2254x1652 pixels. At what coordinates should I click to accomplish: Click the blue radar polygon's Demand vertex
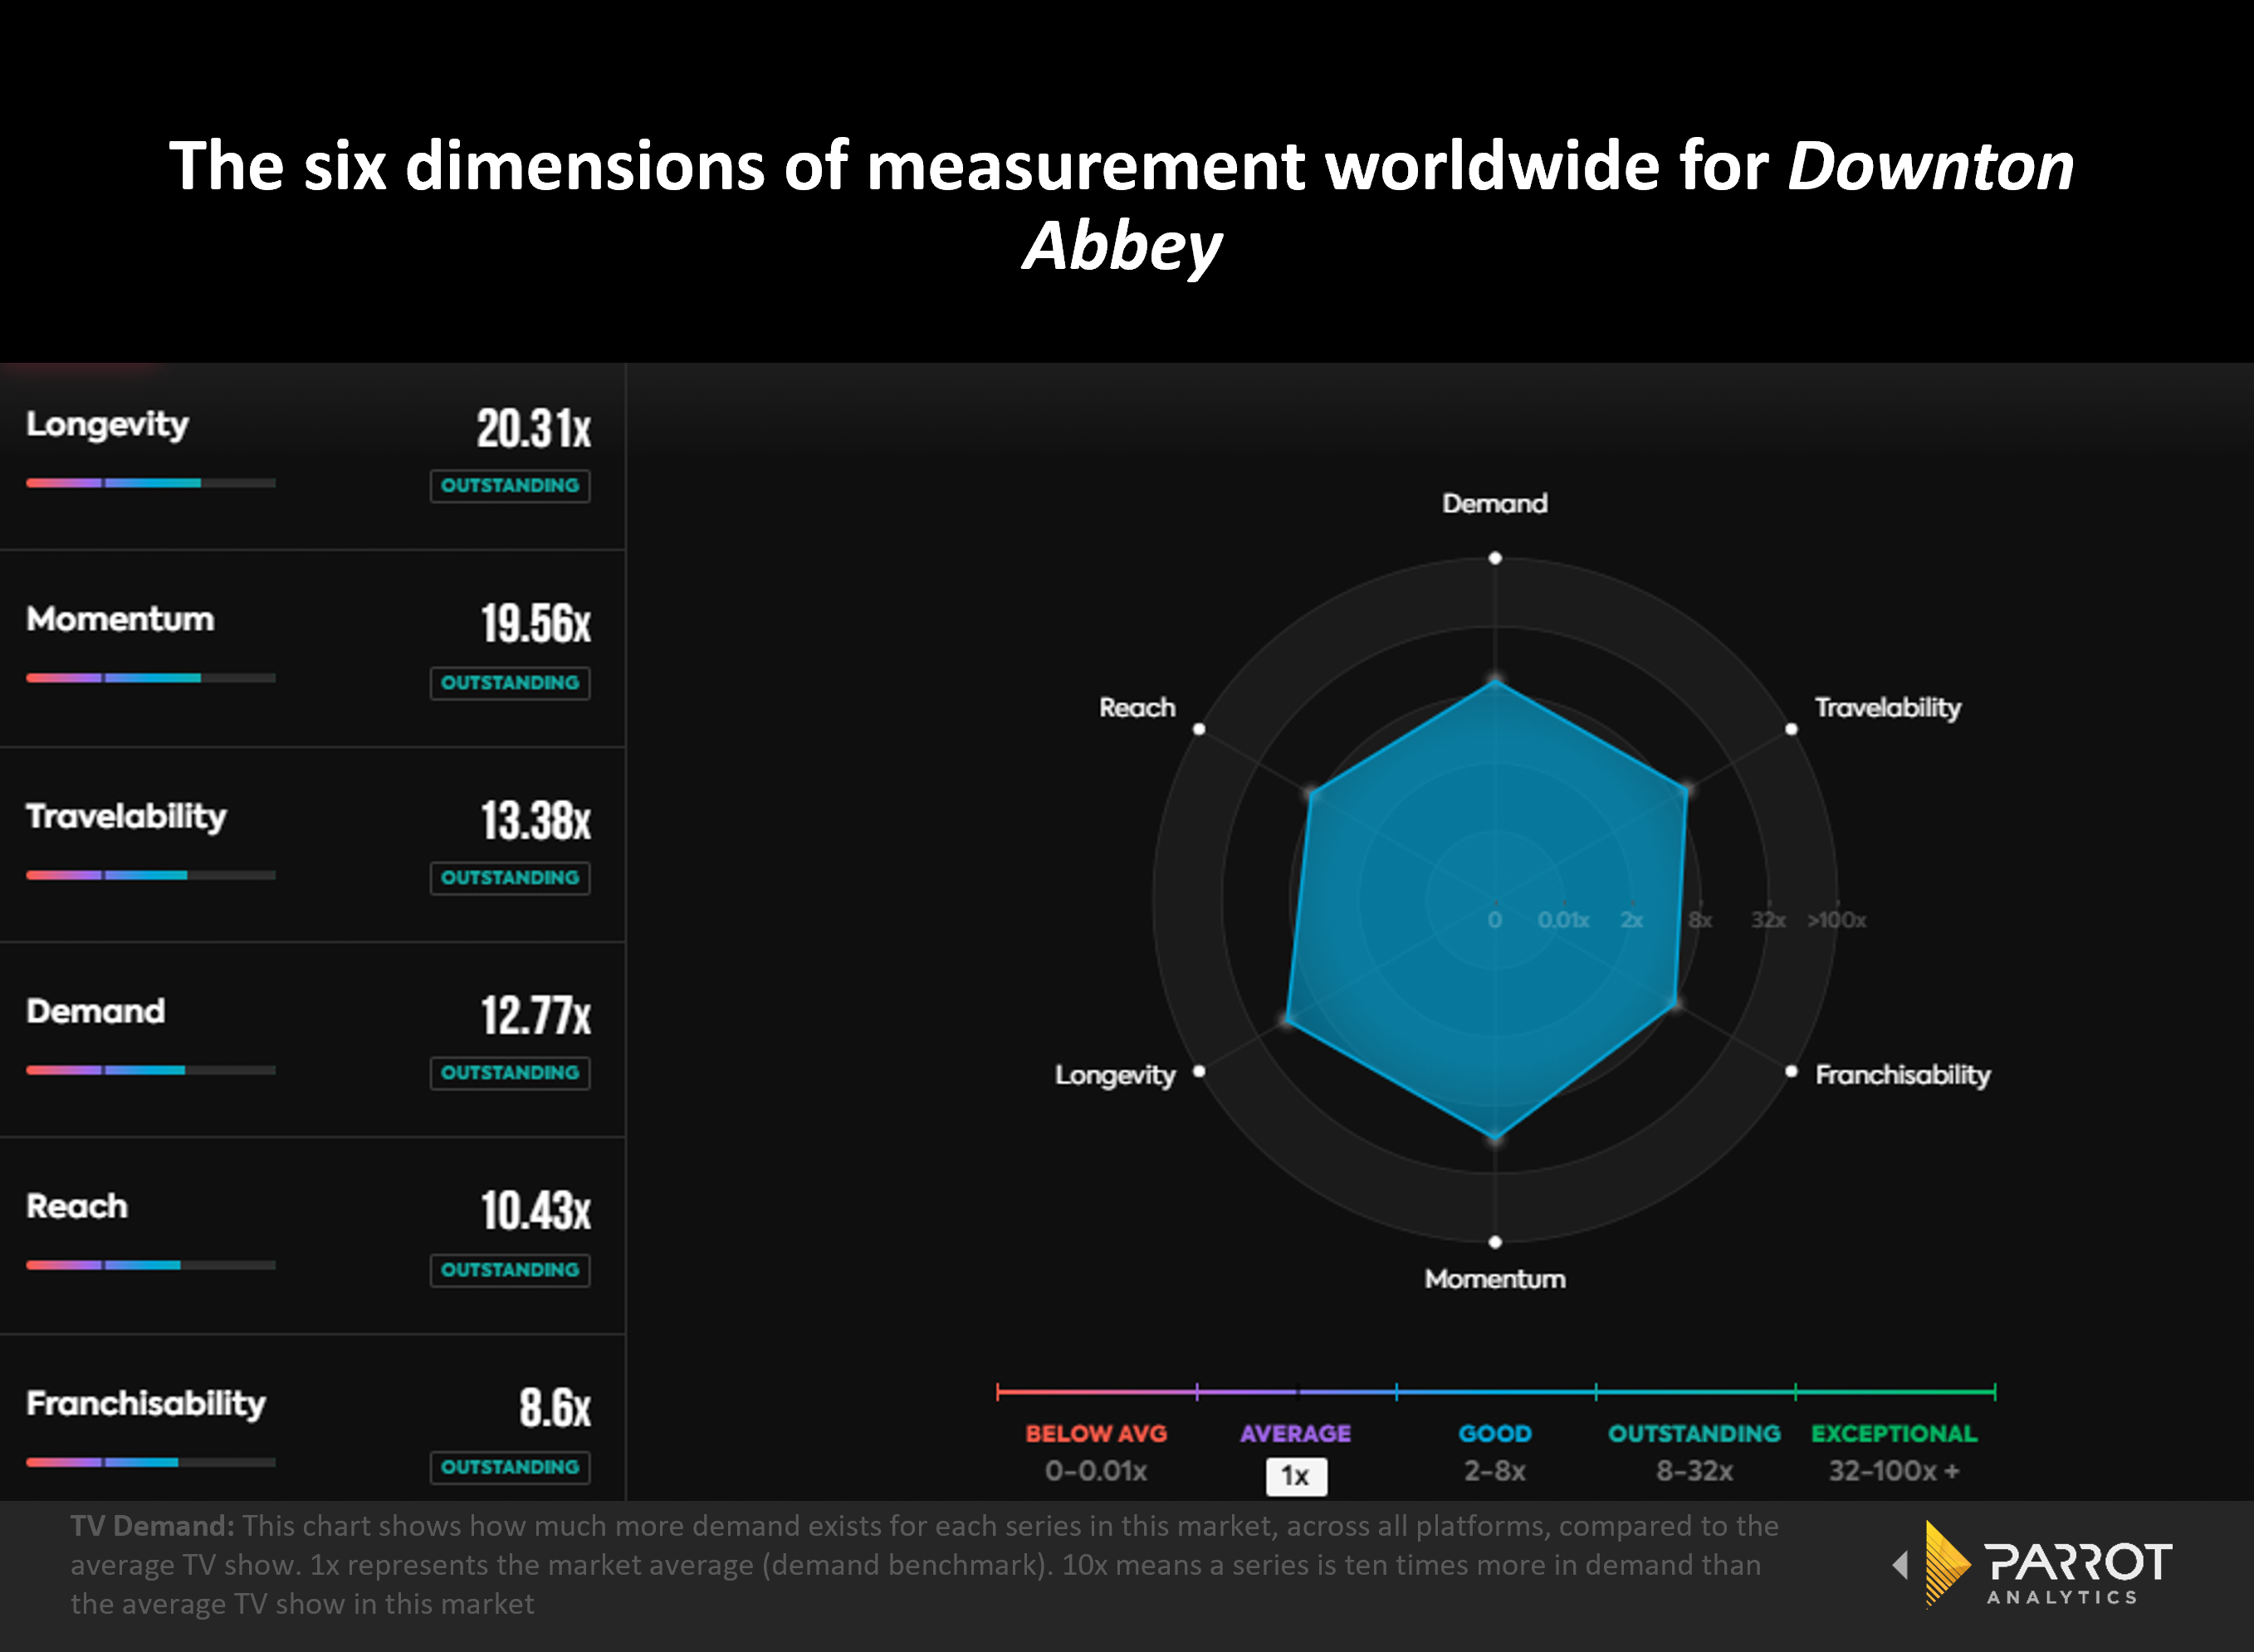(1496, 682)
